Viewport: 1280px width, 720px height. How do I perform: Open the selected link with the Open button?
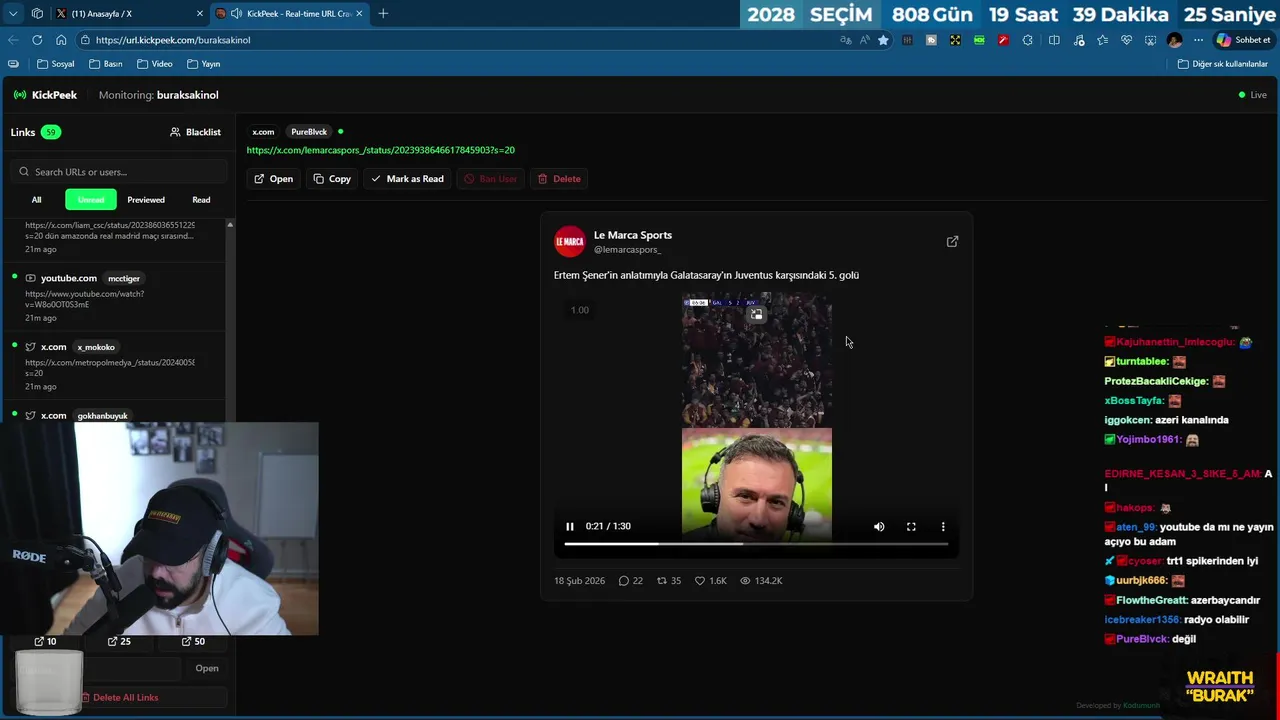(x=273, y=179)
